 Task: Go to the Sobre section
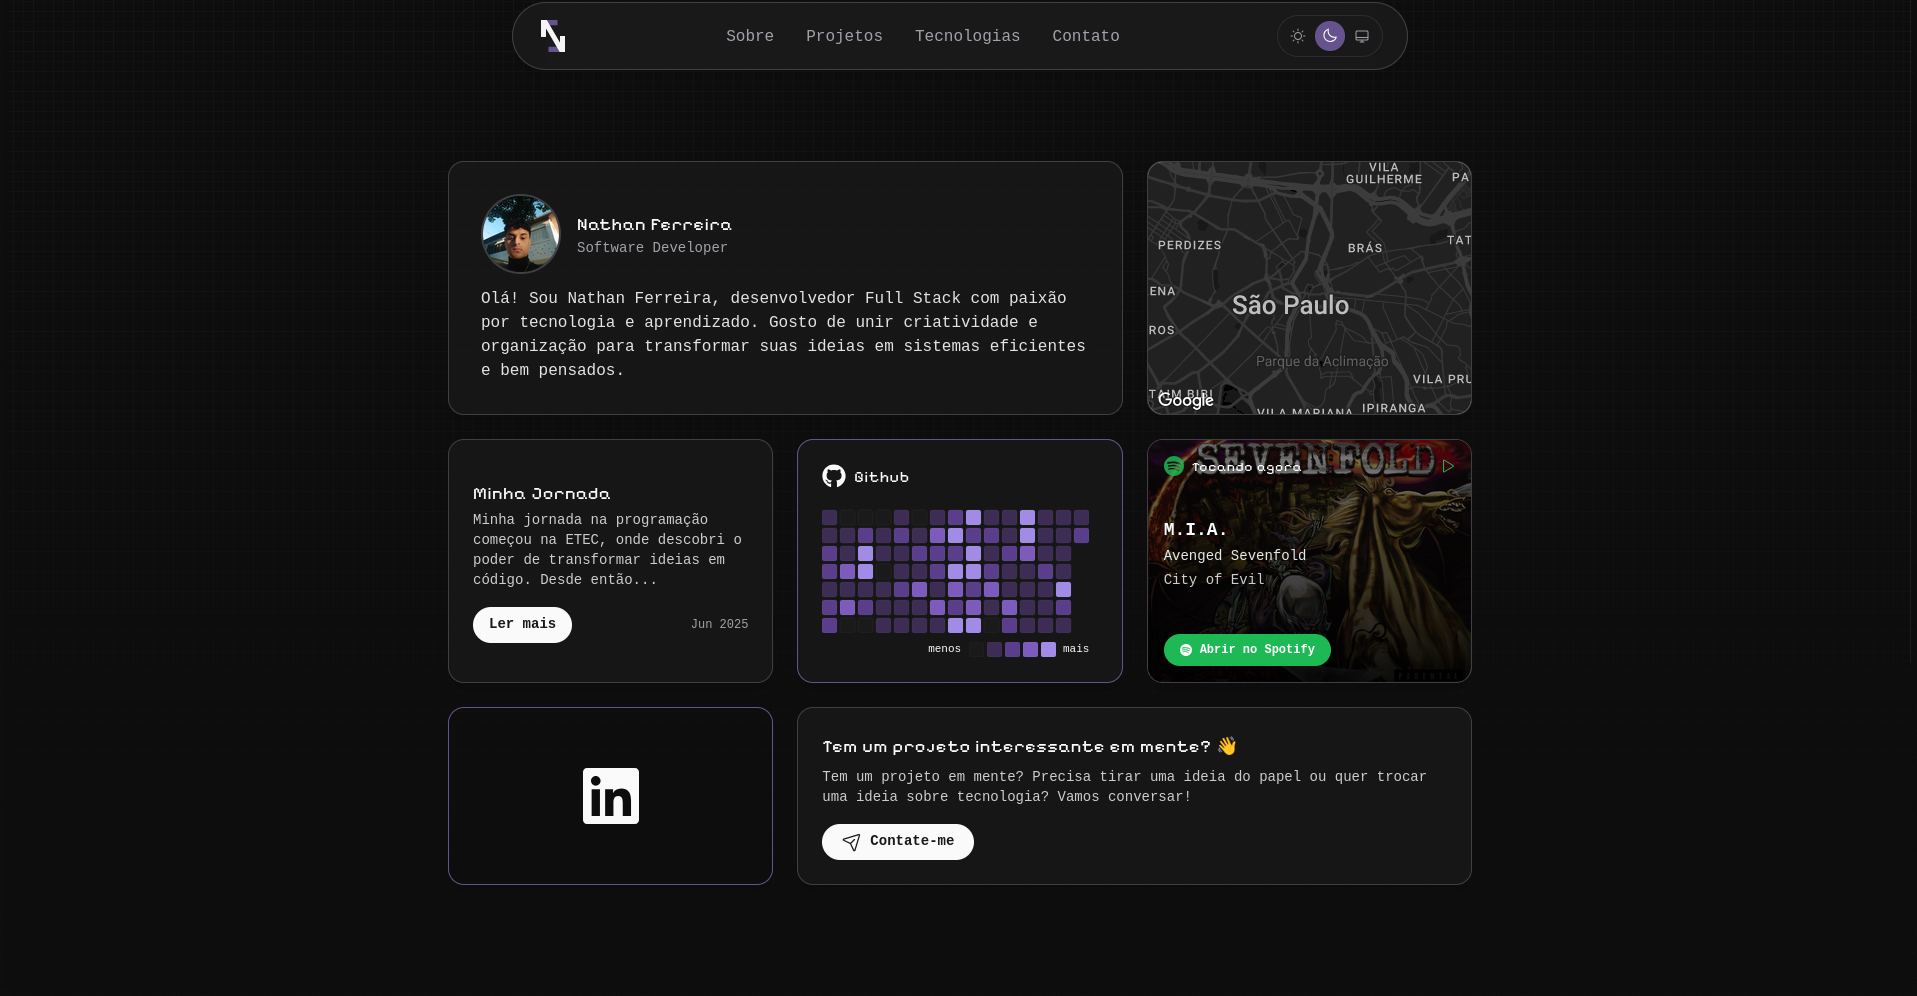[749, 36]
